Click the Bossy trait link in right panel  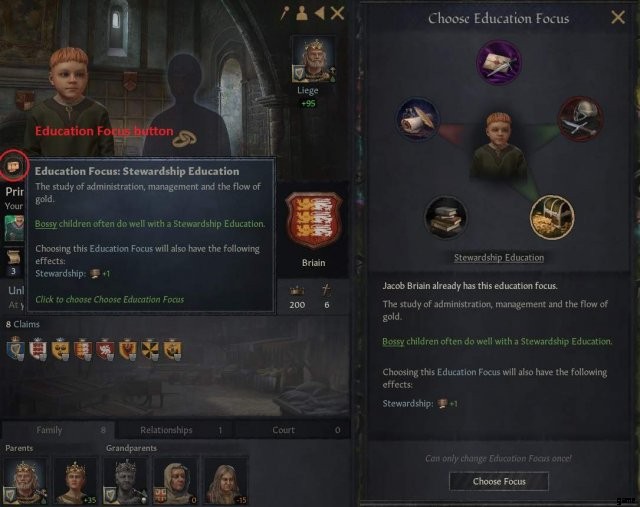393,341
